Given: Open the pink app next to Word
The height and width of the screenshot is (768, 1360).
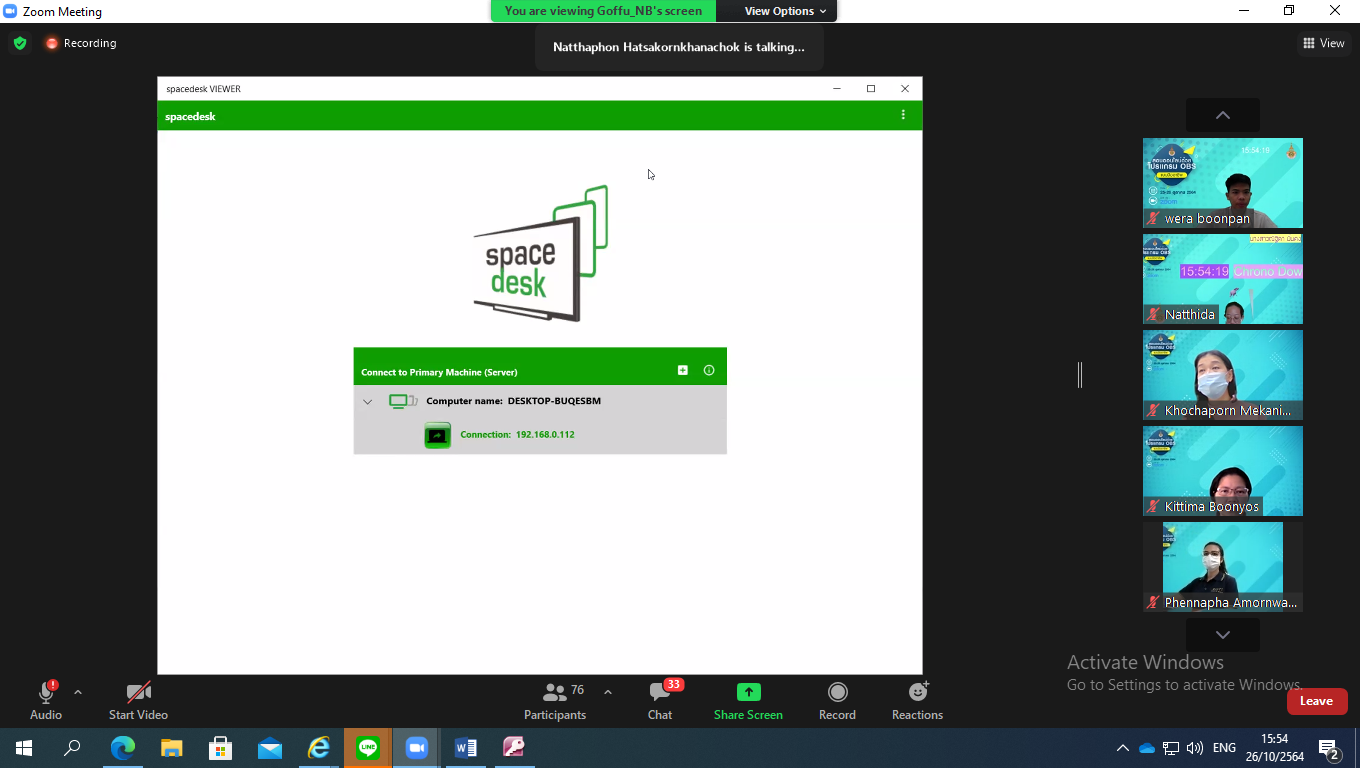Looking at the screenshot, I should click(x=514, y=747).
